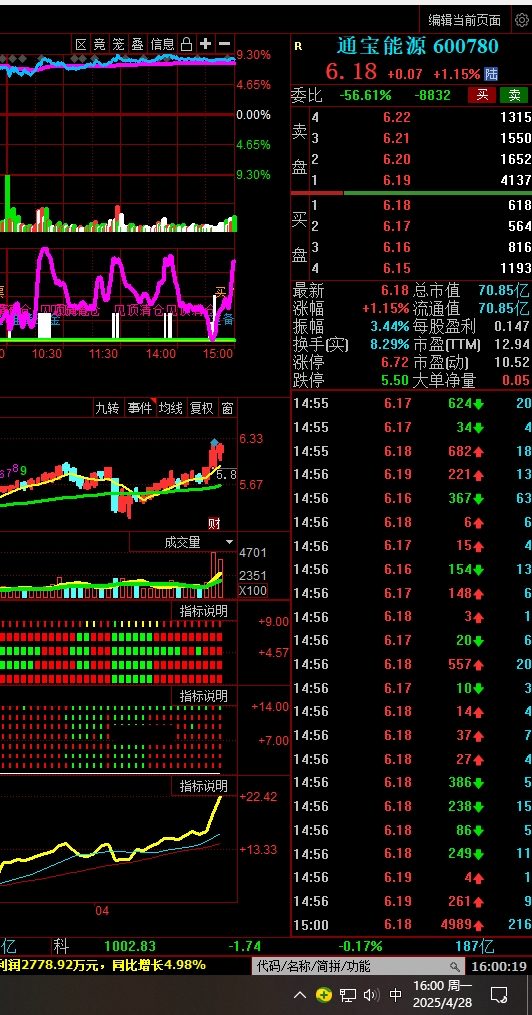The image size is (532, 1015).
Task: Open the notification center icon
Action: 499,994
